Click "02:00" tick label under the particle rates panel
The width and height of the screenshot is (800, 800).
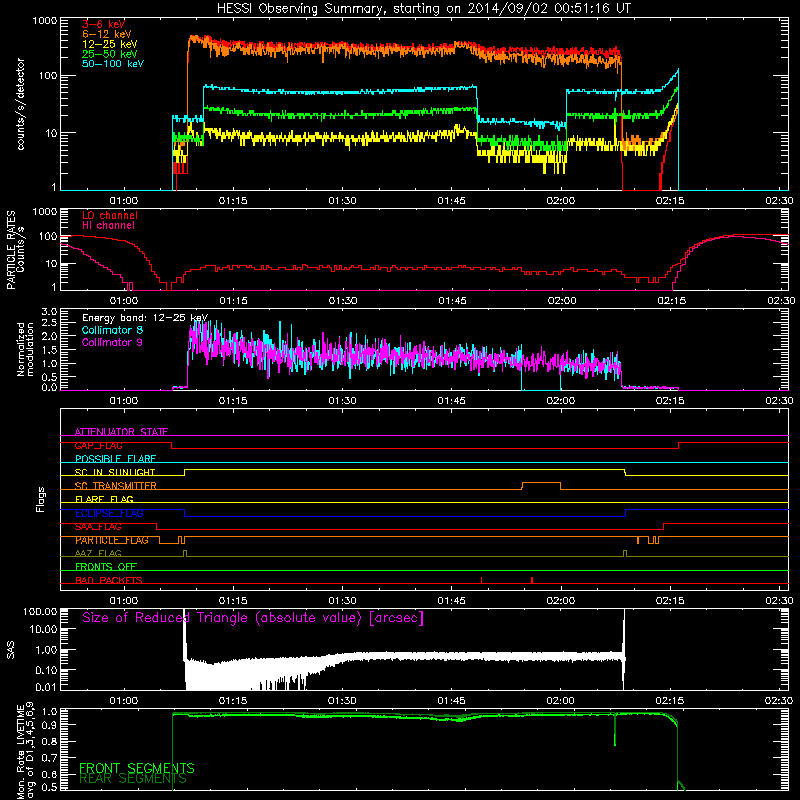pyautogui.click(x=561, y=301)
